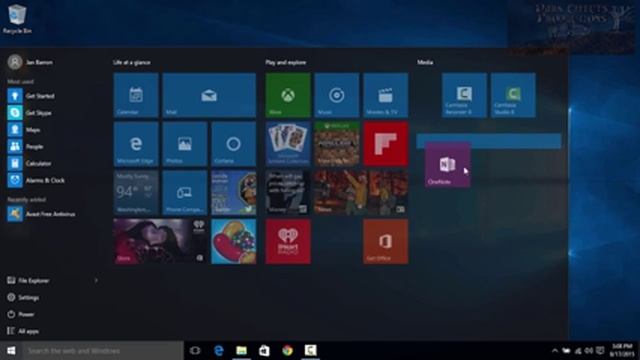
Task: Open the Get Office tile
Action: point(385,242)
